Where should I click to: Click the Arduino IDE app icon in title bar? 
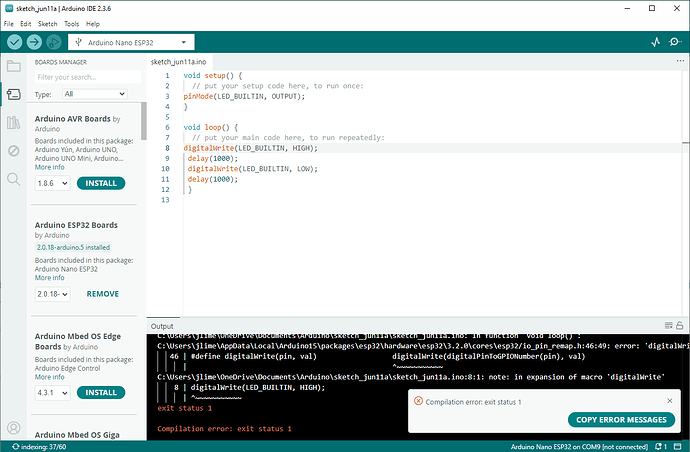coord(9,8)
